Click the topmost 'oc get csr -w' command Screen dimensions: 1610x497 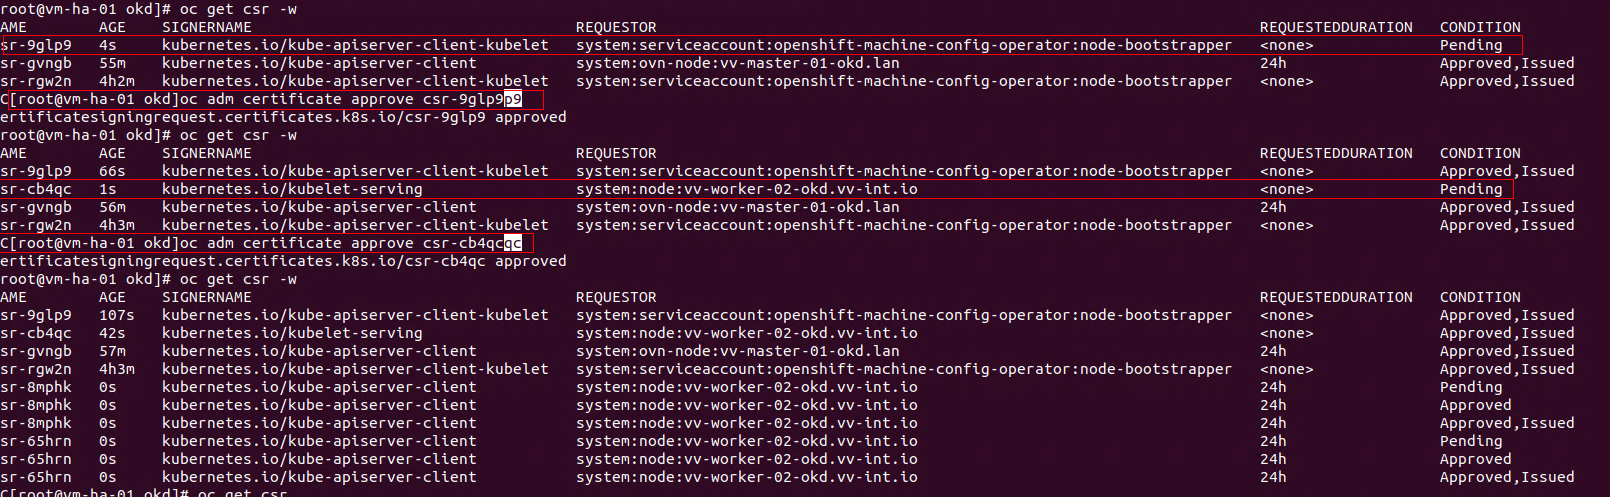[x=238, y=9]
